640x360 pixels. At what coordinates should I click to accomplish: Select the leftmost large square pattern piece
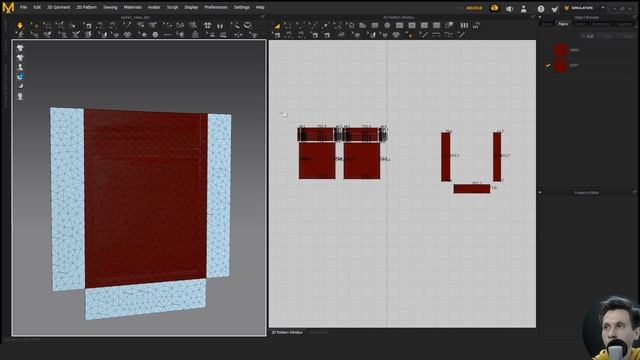coord(317,160)
